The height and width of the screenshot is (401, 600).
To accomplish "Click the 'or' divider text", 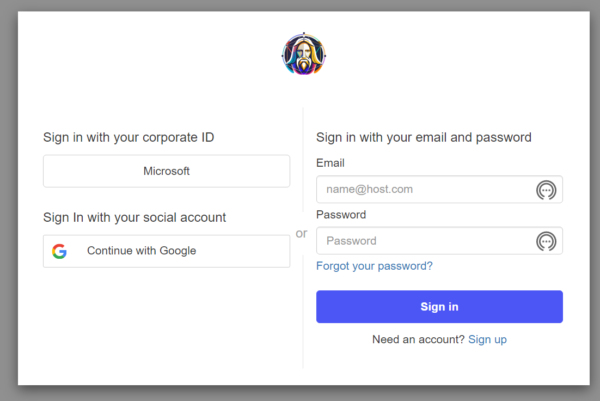I will pos(302,234).
